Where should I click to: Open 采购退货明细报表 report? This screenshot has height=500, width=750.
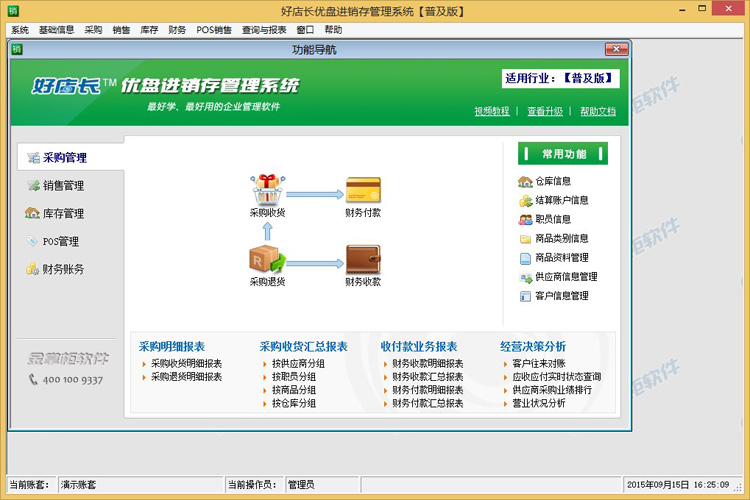pyautogui.click(x=187, y=377)
